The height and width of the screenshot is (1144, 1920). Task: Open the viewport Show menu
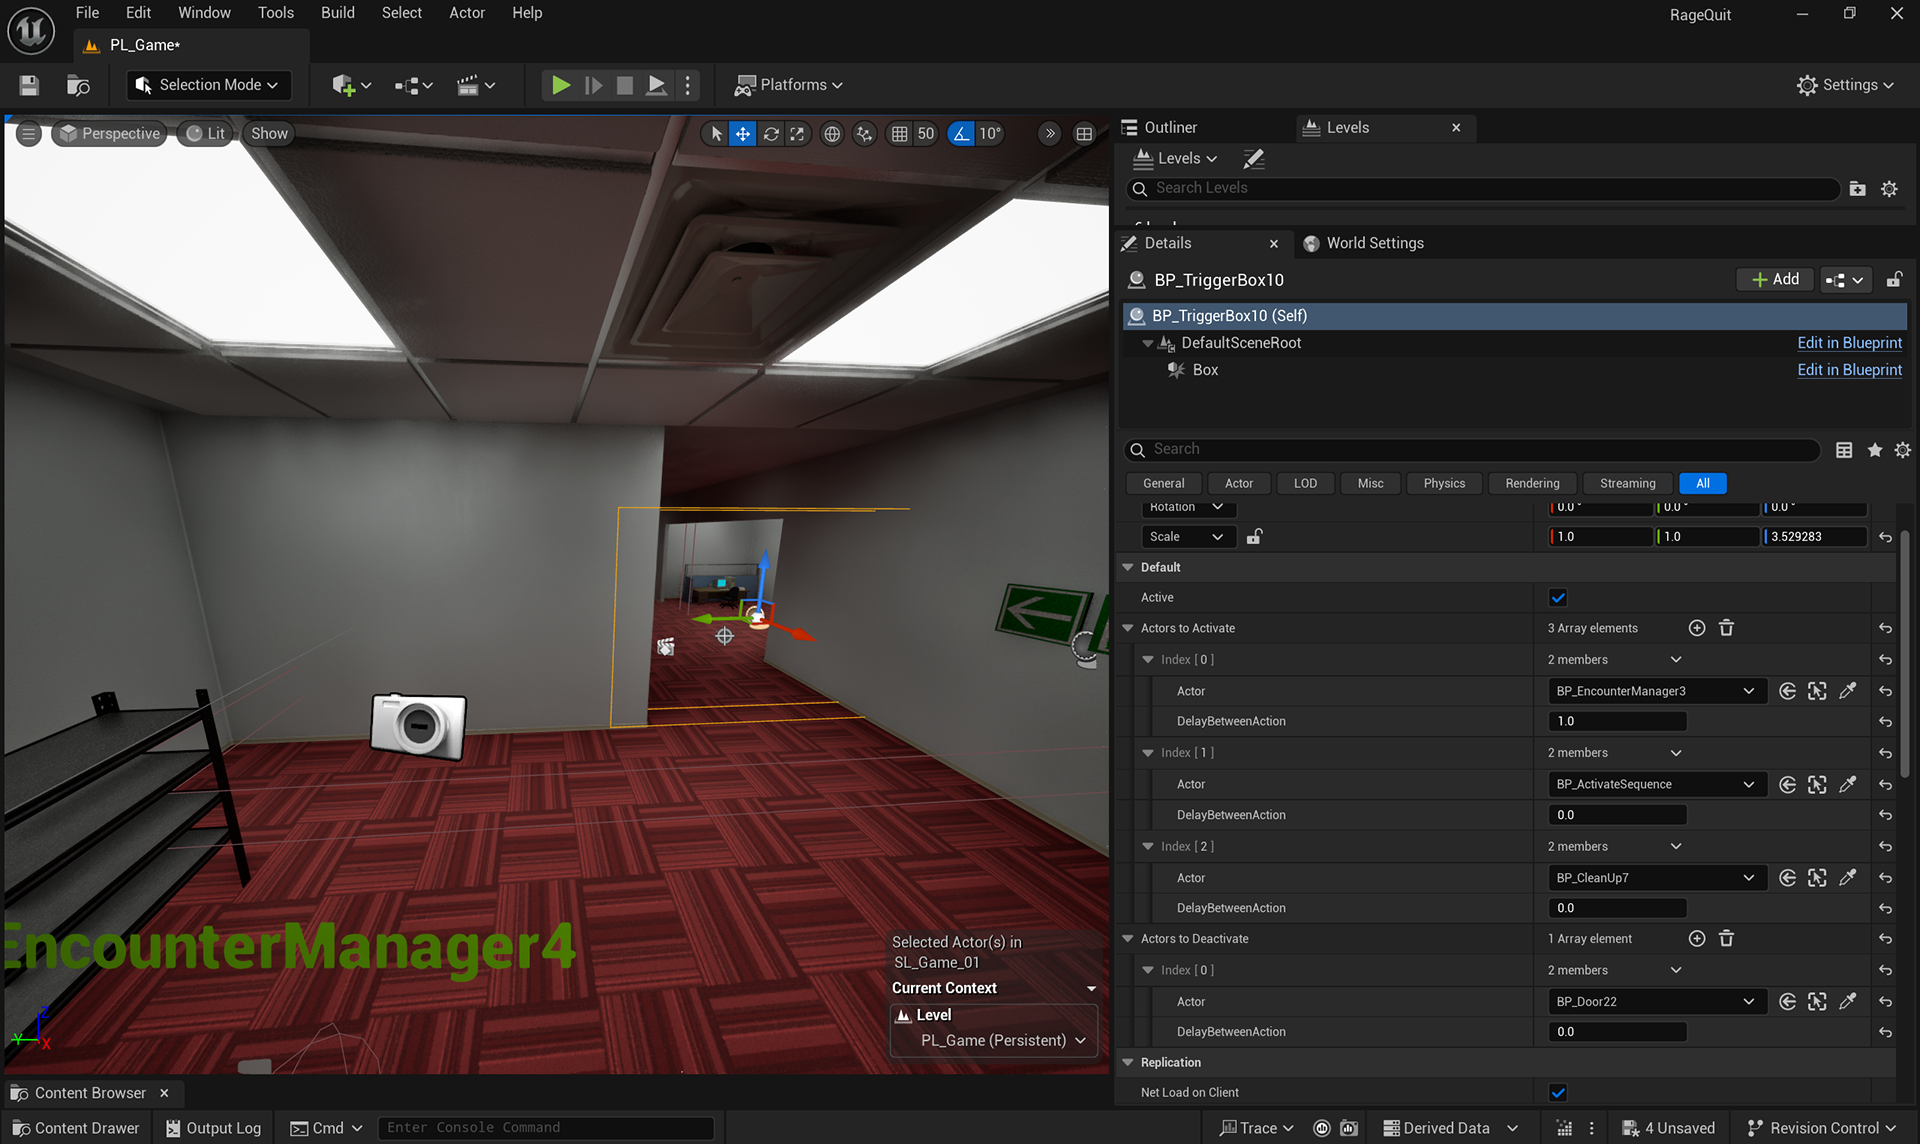click(269, 133)
